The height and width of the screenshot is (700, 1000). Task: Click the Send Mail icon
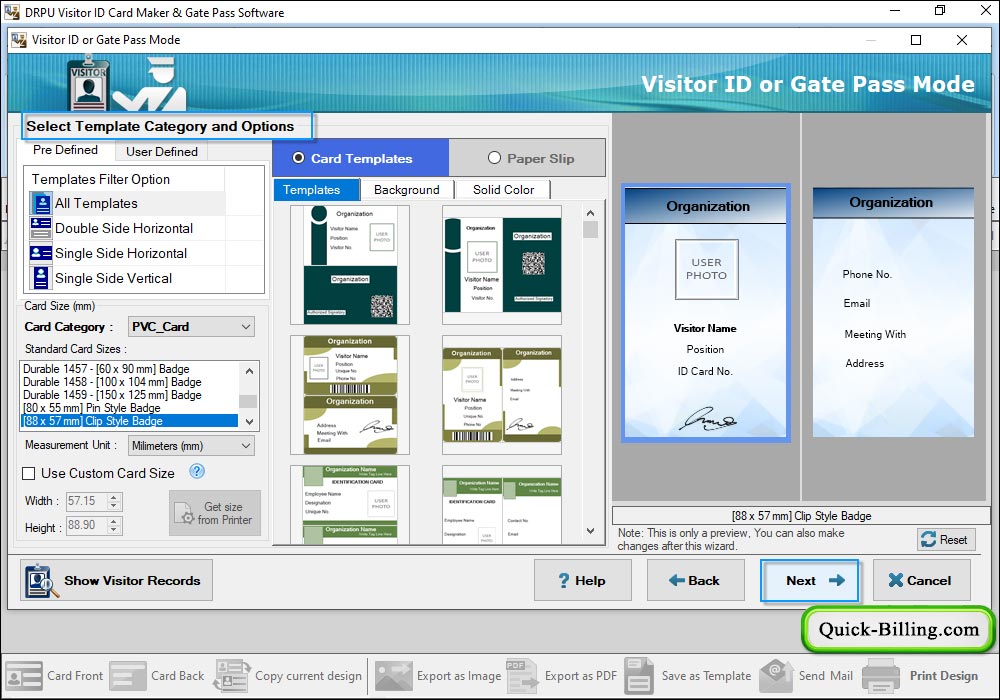[776, 676]
